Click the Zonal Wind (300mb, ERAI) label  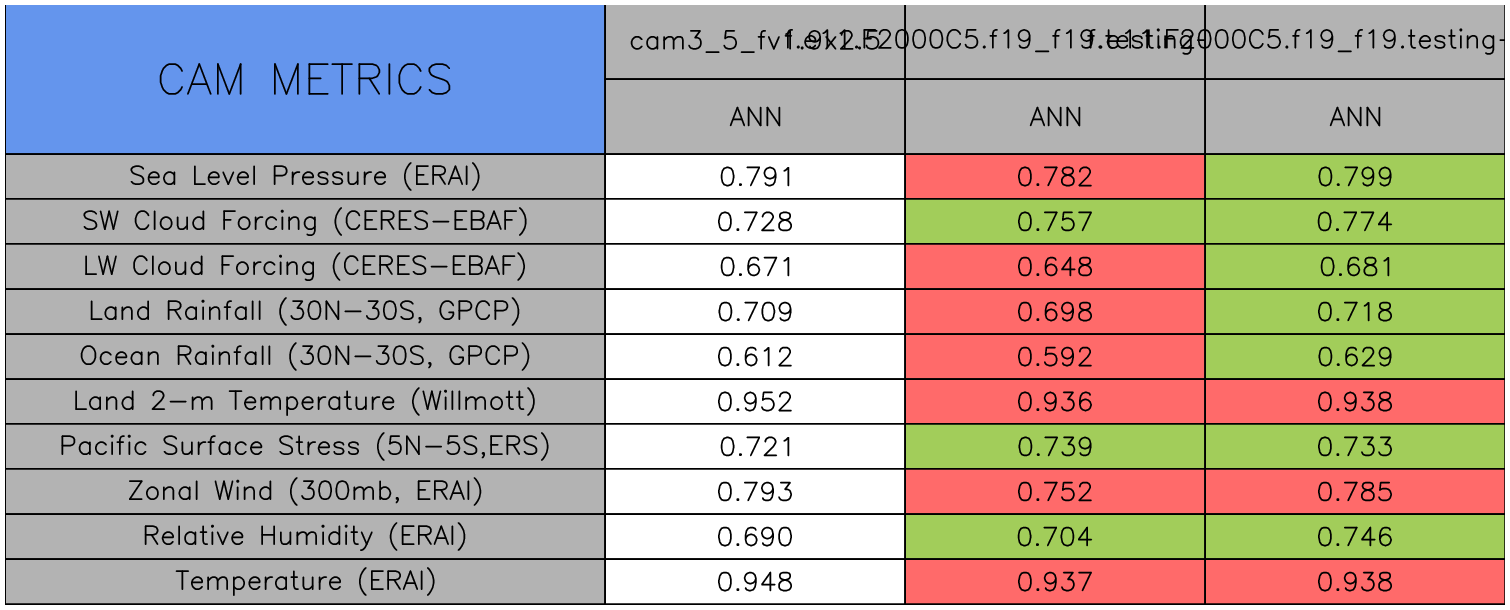pyautogui.click(x=305, y=492)
